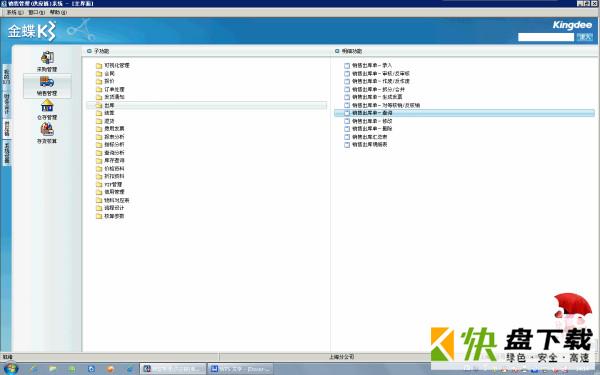Open the 帮助 menu
The height and width of the screenshot is (375, 600).
58,12
